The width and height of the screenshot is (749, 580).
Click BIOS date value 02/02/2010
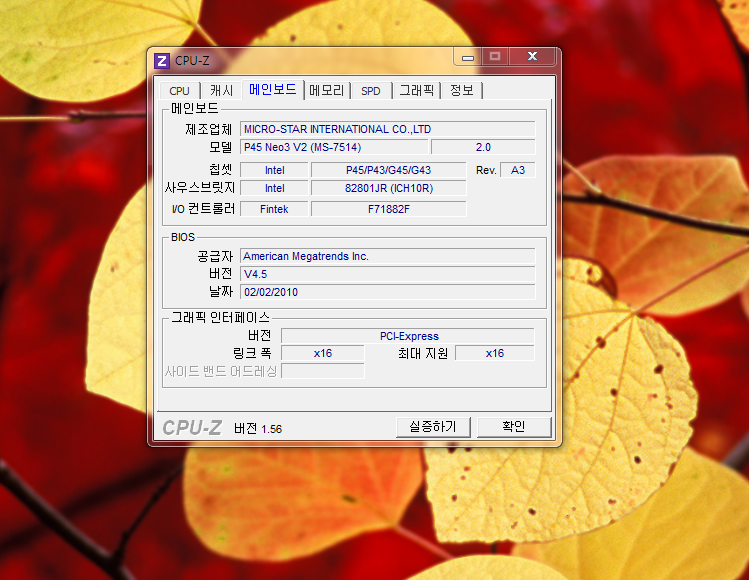click(387, 292)
